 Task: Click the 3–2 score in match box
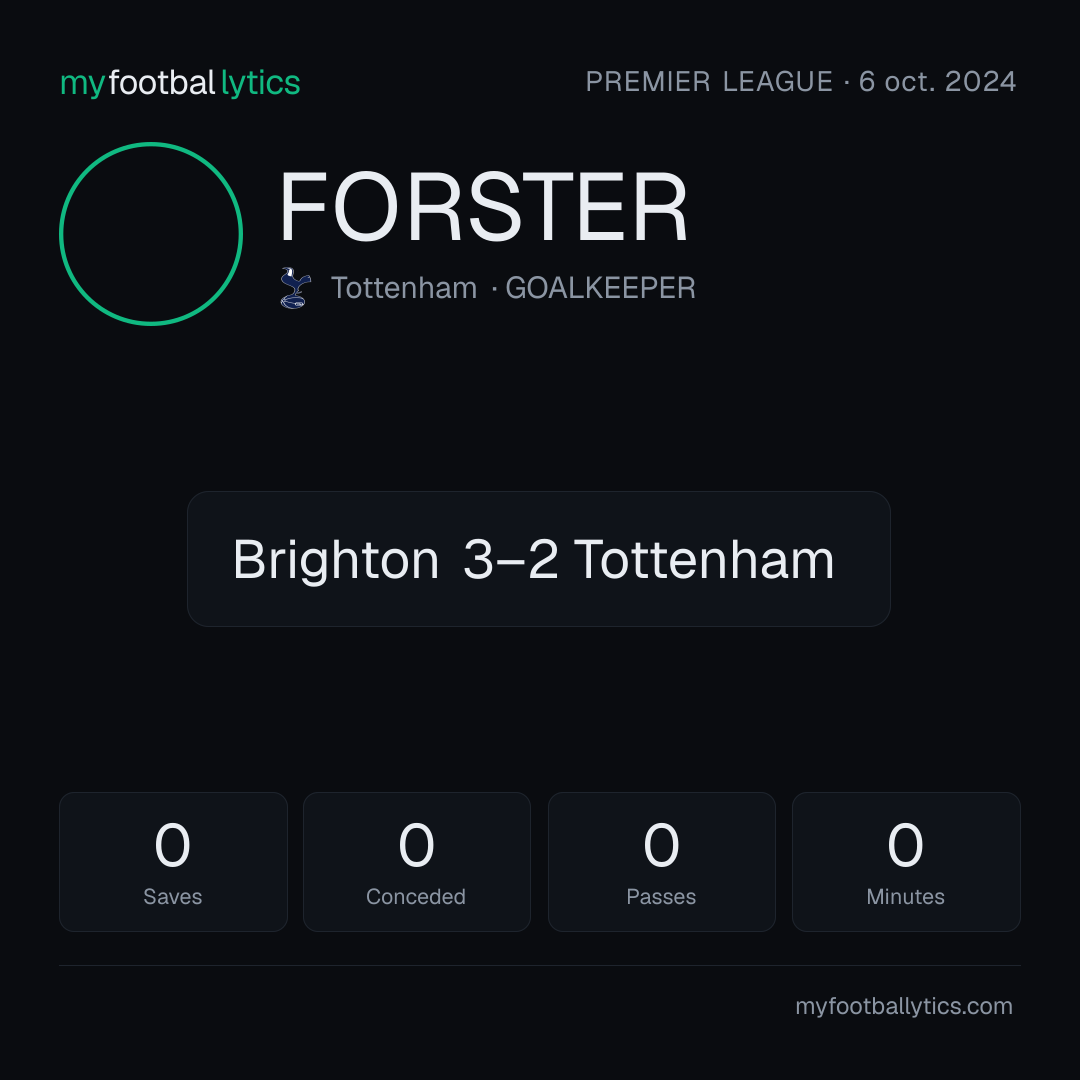[510, 560]
